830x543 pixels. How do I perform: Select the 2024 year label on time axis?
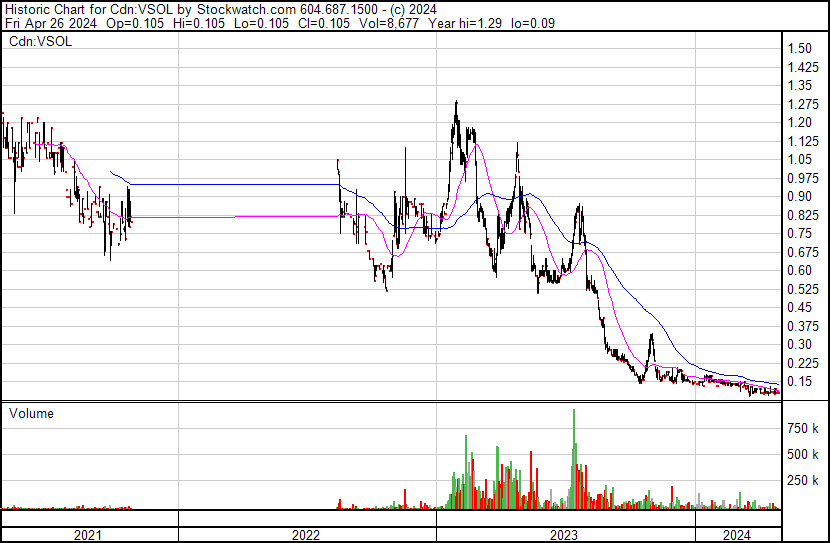coord(738,535)
